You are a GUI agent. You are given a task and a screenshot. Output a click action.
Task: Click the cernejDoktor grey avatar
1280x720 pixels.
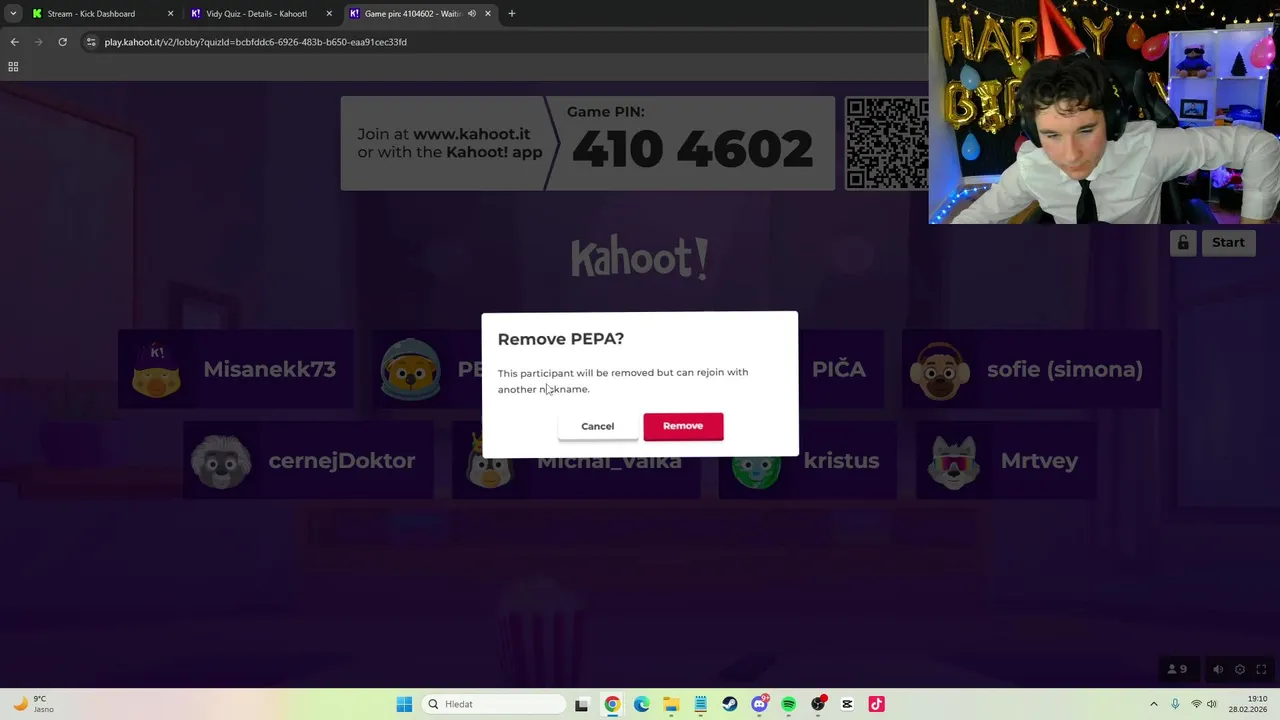point(221,461)
